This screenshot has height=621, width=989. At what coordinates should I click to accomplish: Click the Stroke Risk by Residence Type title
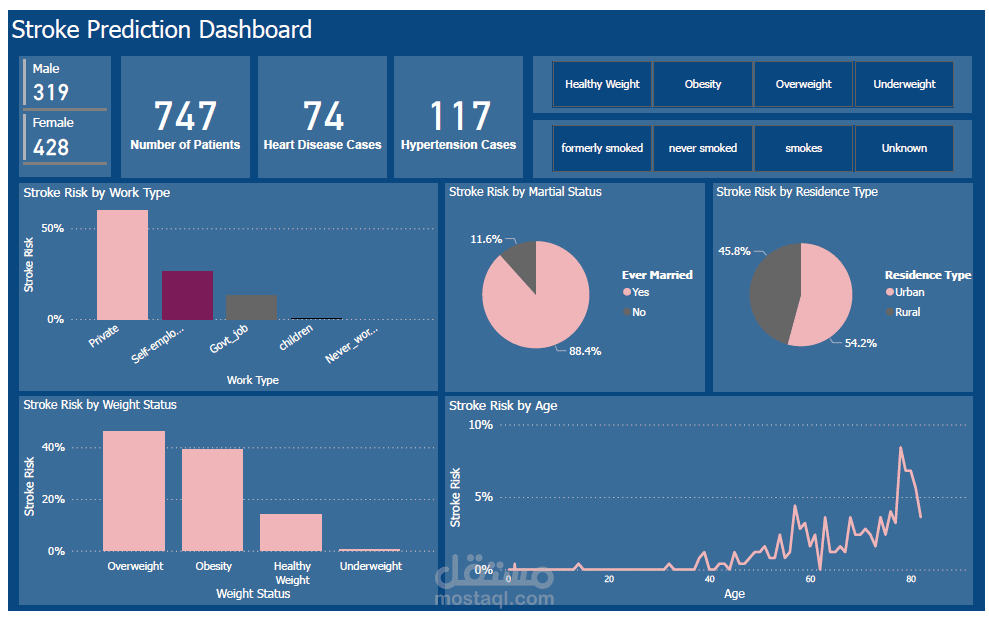coord(797,192)
